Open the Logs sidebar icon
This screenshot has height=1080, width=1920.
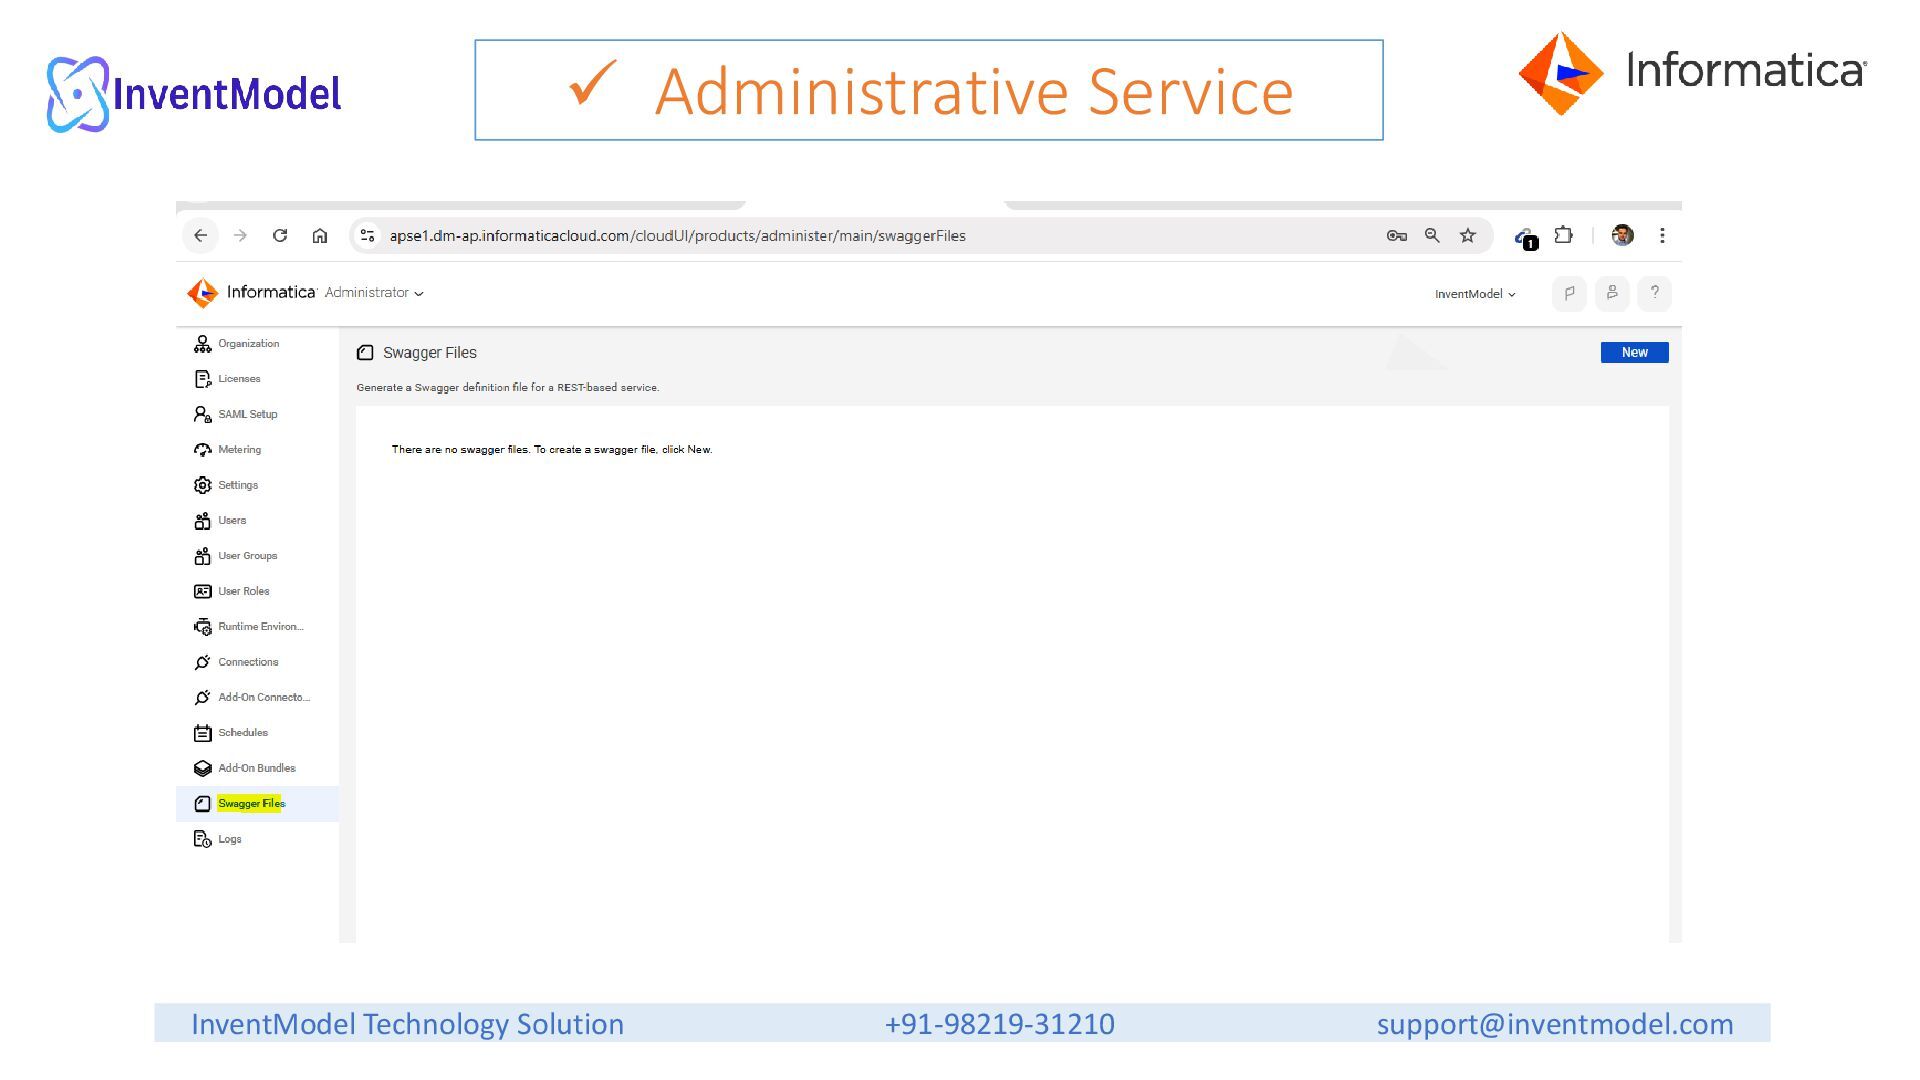click(x=202, y=839)
